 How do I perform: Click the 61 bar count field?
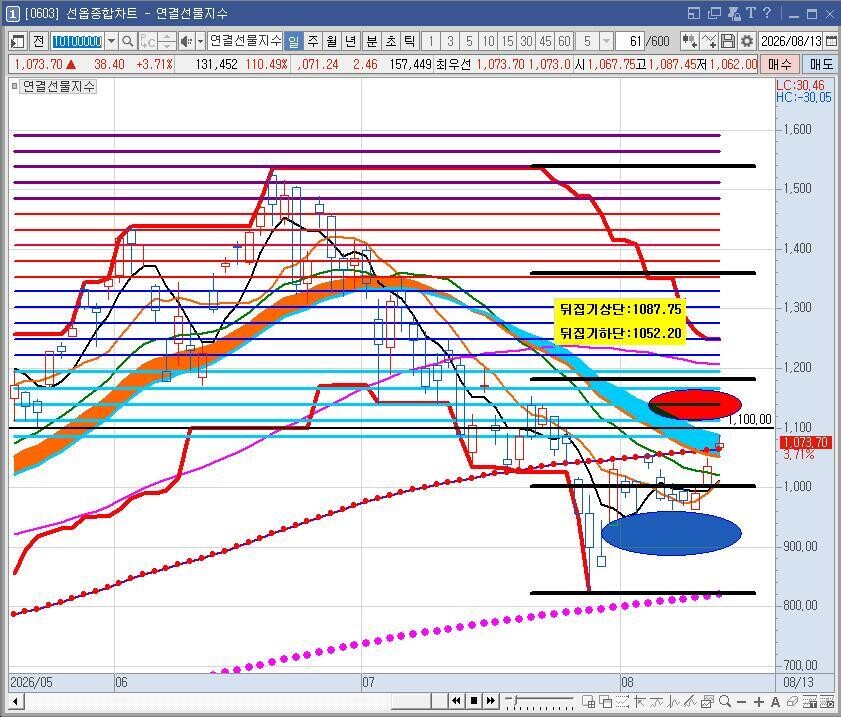tap(630, 41)
